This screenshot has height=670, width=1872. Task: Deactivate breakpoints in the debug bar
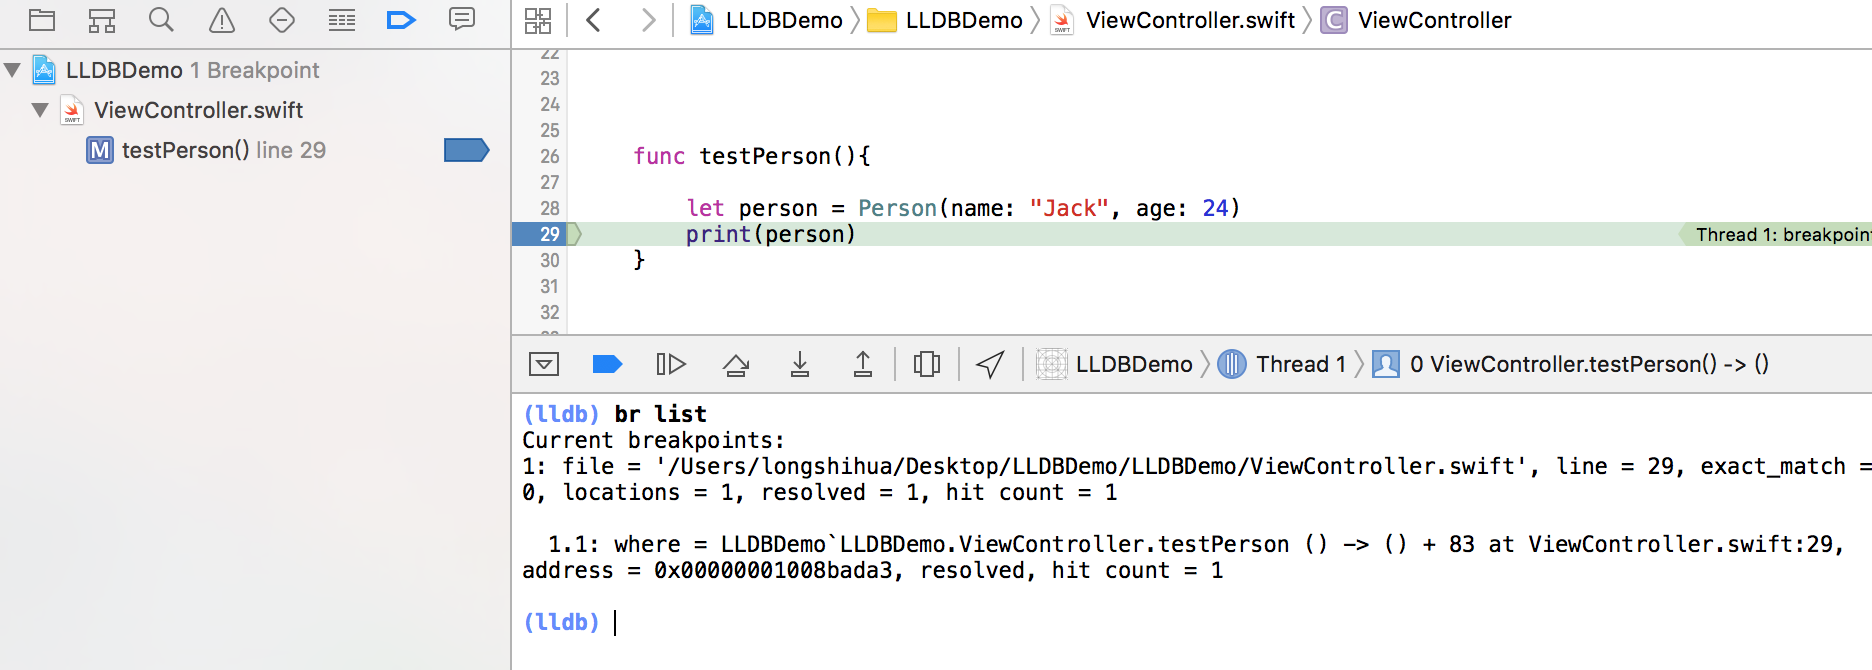pos(607,364)
